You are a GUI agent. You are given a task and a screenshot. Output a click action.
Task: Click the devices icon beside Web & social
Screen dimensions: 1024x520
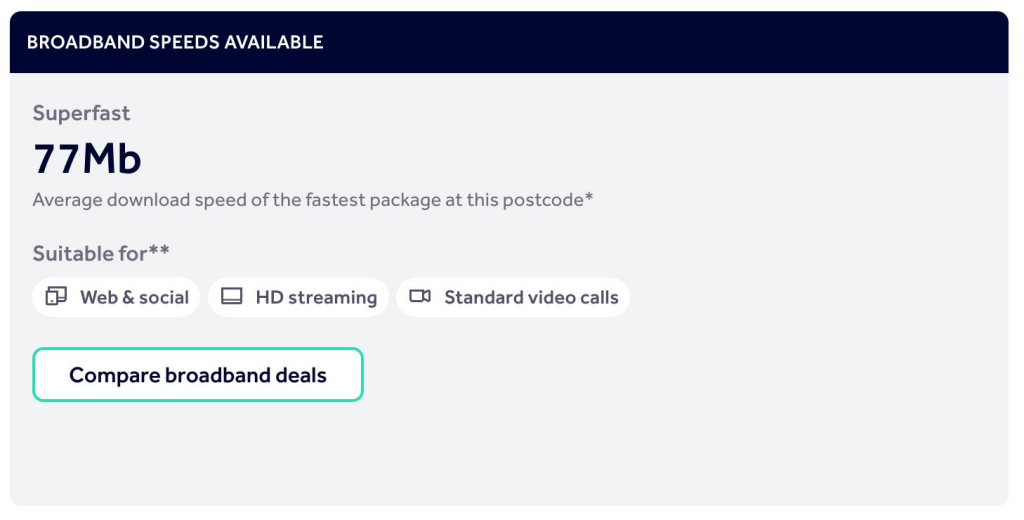(x=56, y=297)
